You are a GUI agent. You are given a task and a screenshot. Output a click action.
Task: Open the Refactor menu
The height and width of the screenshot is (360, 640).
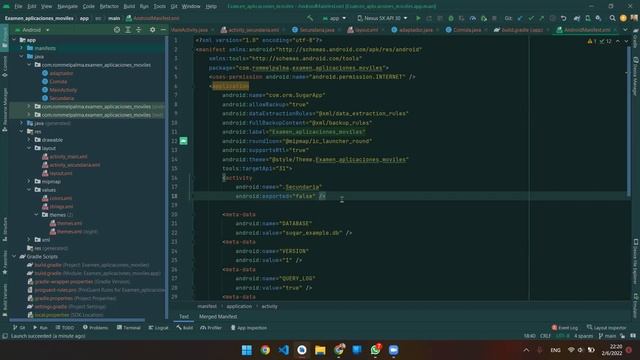109,7
